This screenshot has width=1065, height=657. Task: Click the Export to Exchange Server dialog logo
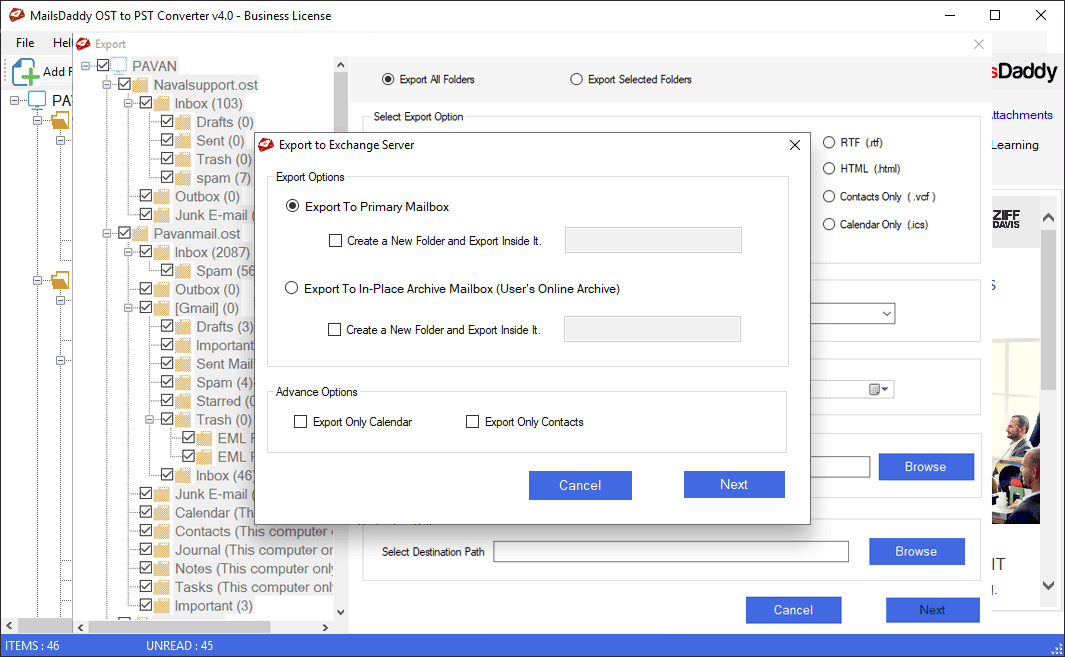pyautogui.click(x=266, y=145)
